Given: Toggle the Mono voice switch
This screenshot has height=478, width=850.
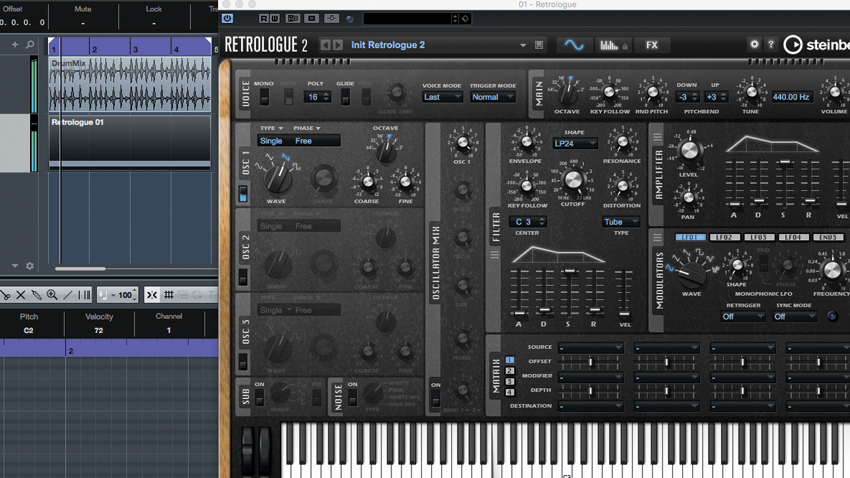Looking at the screenshot, I should click(264, 97).
